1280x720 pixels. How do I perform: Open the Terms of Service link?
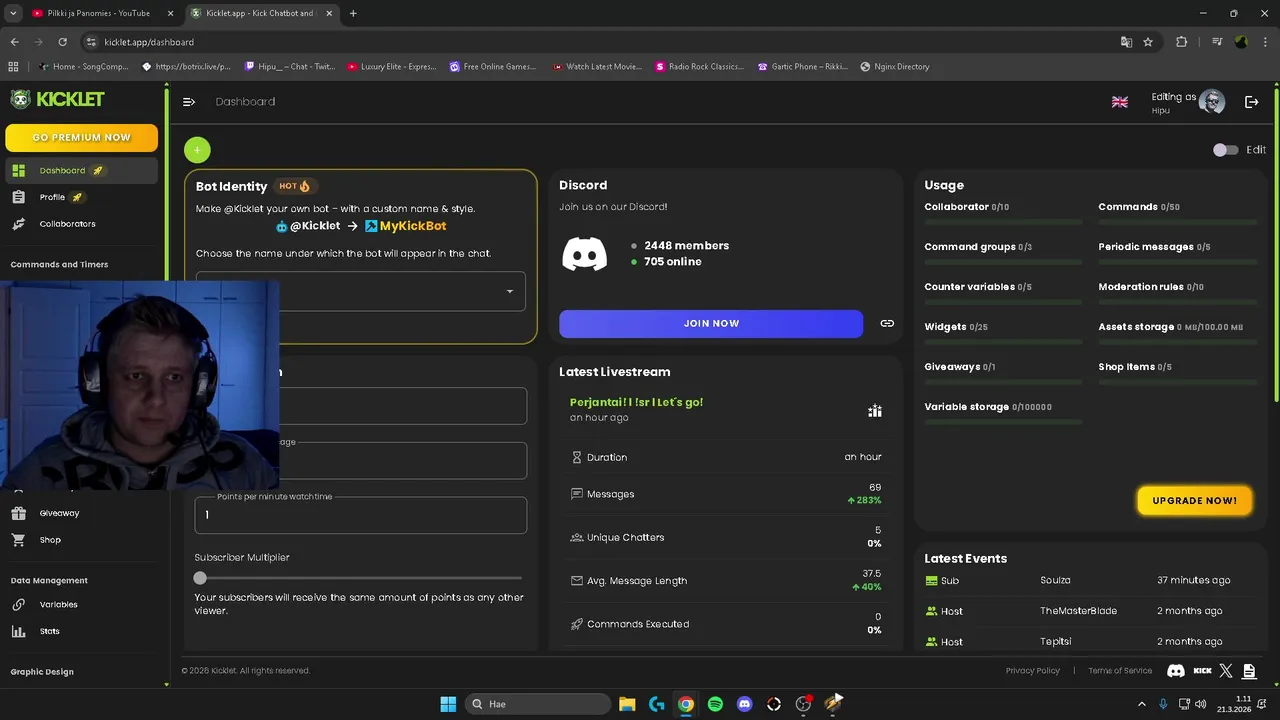pyautogui.click(x=1120, y=671)
